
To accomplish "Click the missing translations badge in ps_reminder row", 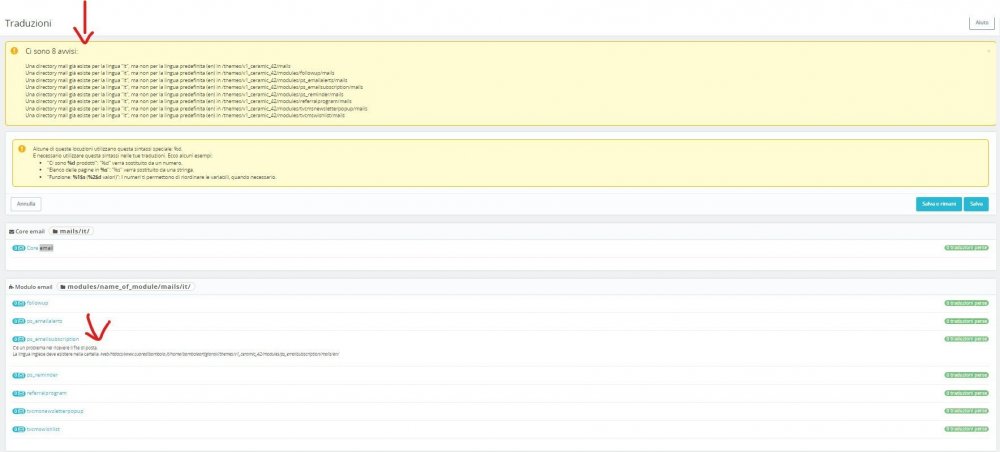I will pyautogui.click(x=966, y=375).
